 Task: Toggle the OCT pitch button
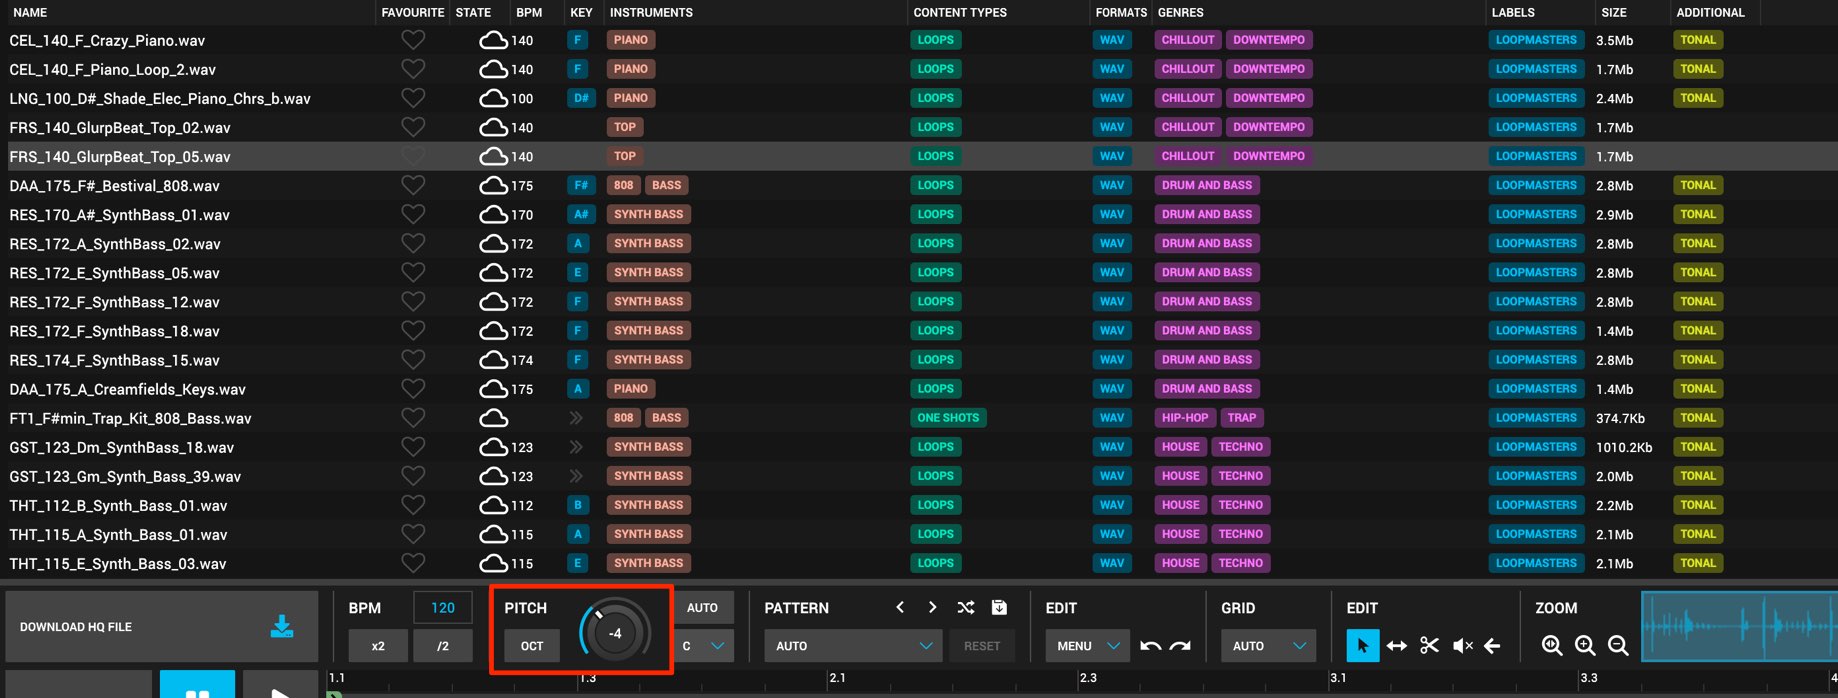click(532, 646)
